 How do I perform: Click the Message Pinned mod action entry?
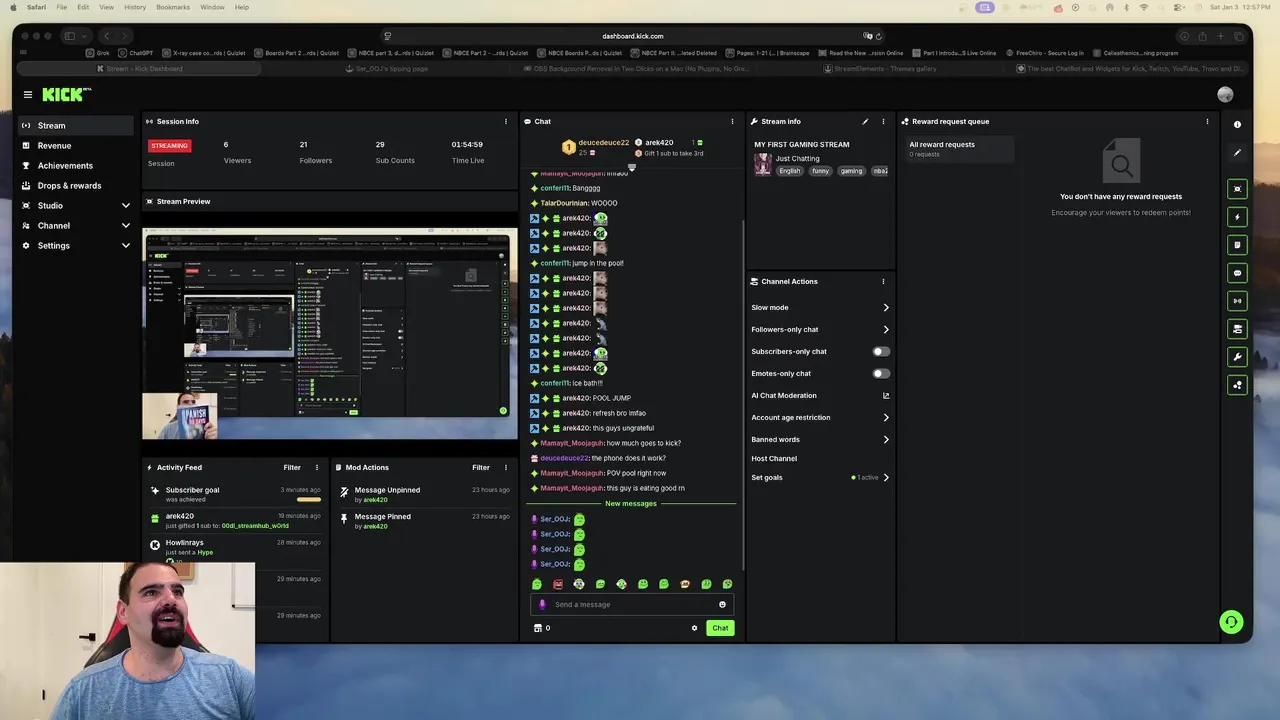[425, 521]
